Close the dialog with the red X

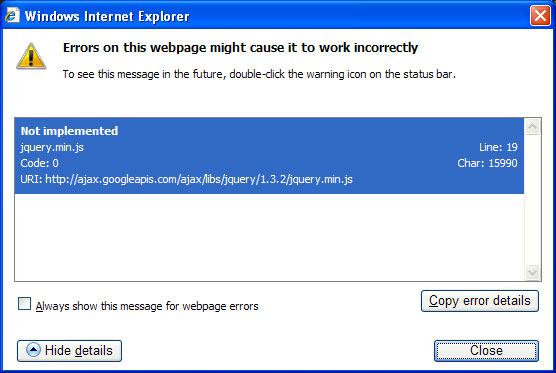pos(540,16)
